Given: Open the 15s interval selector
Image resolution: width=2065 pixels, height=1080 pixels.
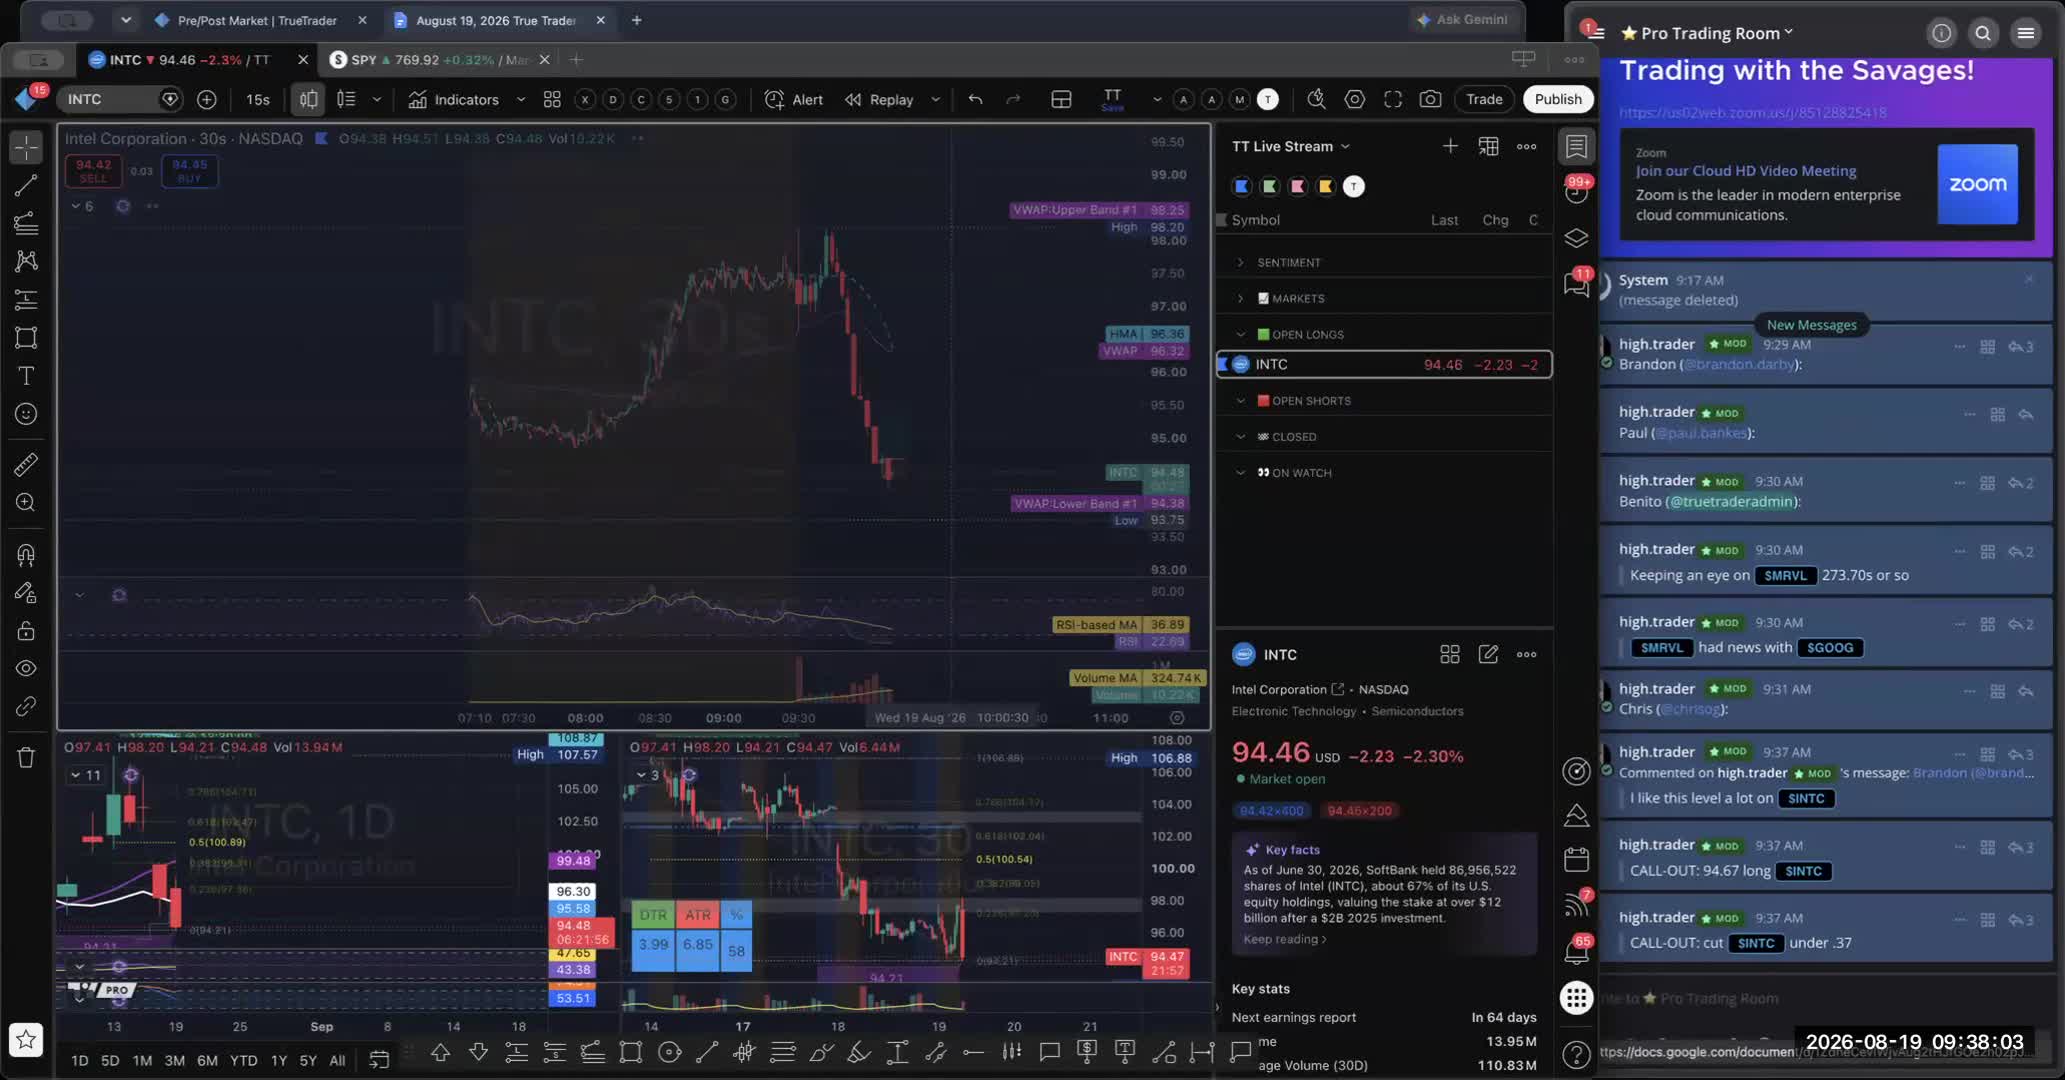Looking at the screenshot, I should click(x=258, y=99).
